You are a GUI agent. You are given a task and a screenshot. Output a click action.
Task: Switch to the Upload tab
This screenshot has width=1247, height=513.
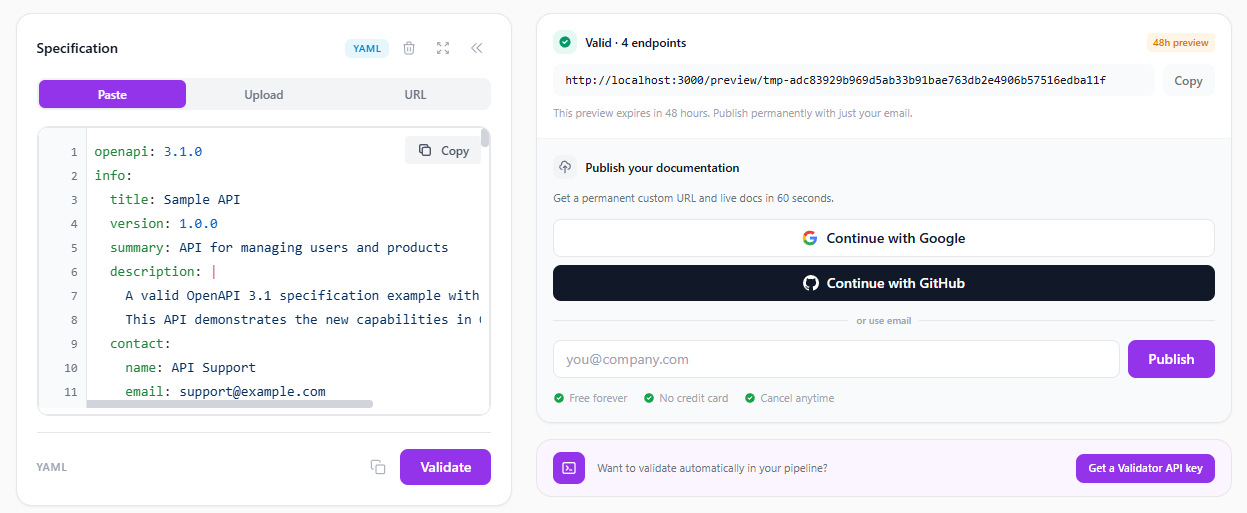click(x=264, y=94)
